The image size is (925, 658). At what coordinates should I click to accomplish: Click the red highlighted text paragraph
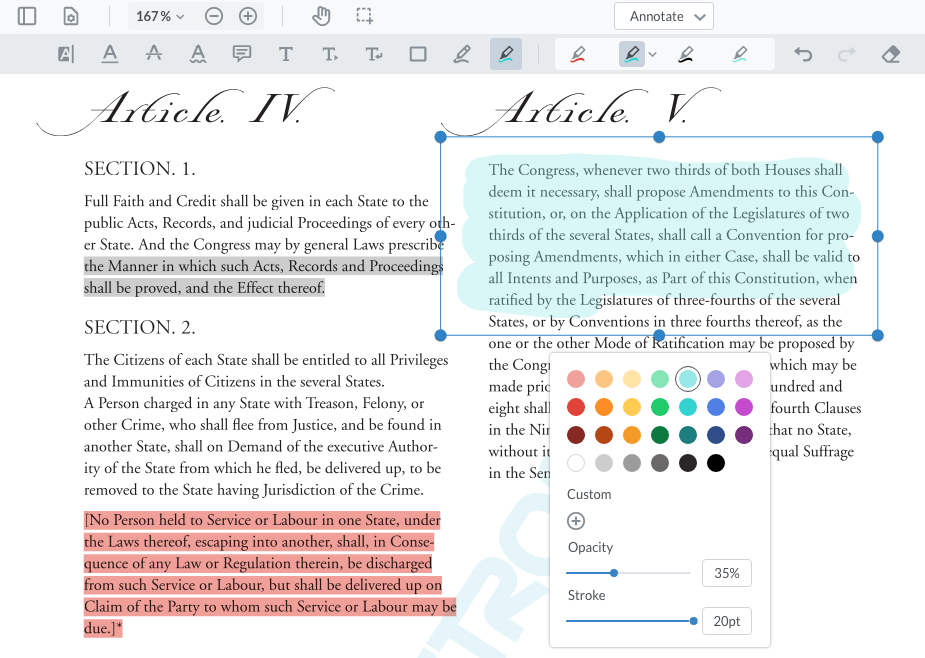270,574
